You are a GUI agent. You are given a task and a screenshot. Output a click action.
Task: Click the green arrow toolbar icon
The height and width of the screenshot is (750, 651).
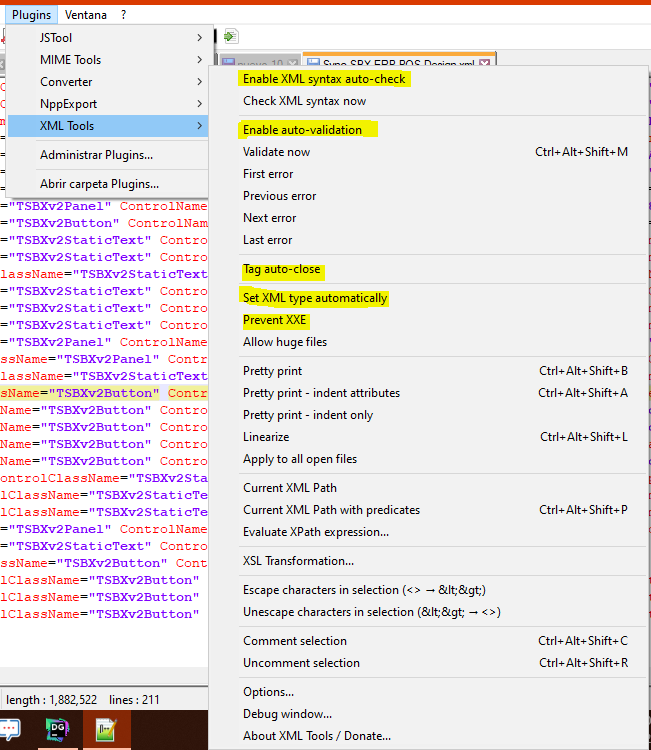231,37
